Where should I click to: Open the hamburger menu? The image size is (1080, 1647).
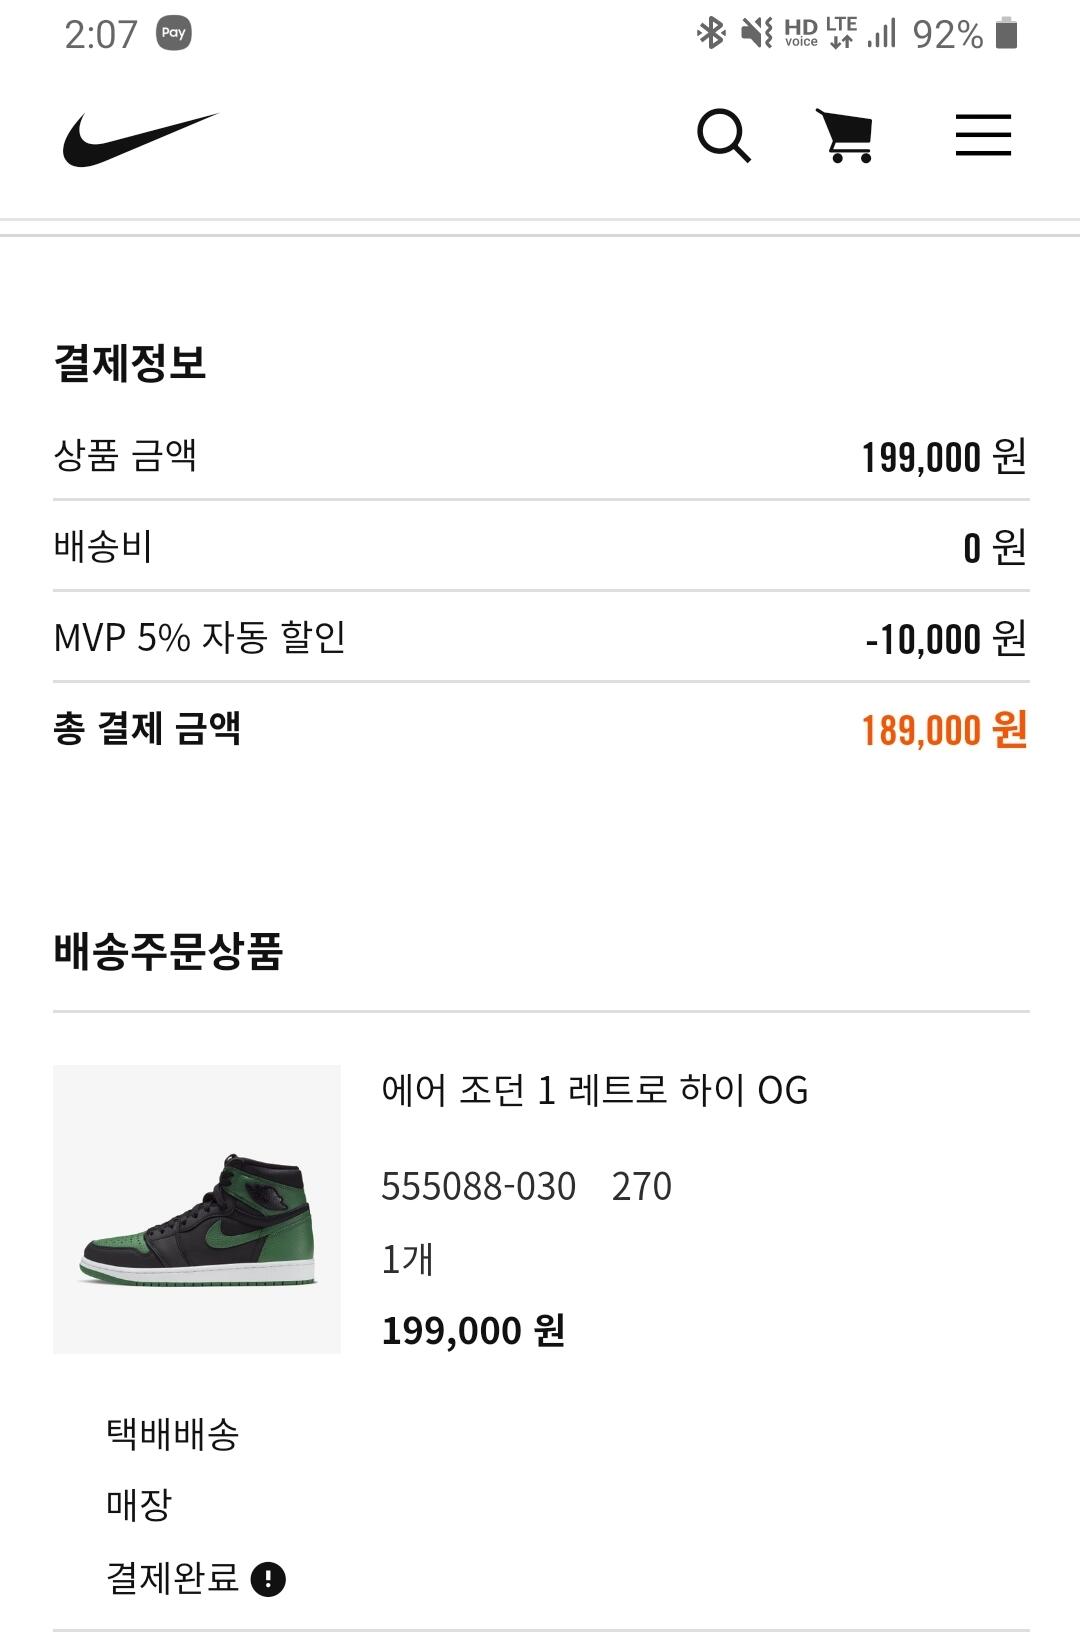(983, 135)
